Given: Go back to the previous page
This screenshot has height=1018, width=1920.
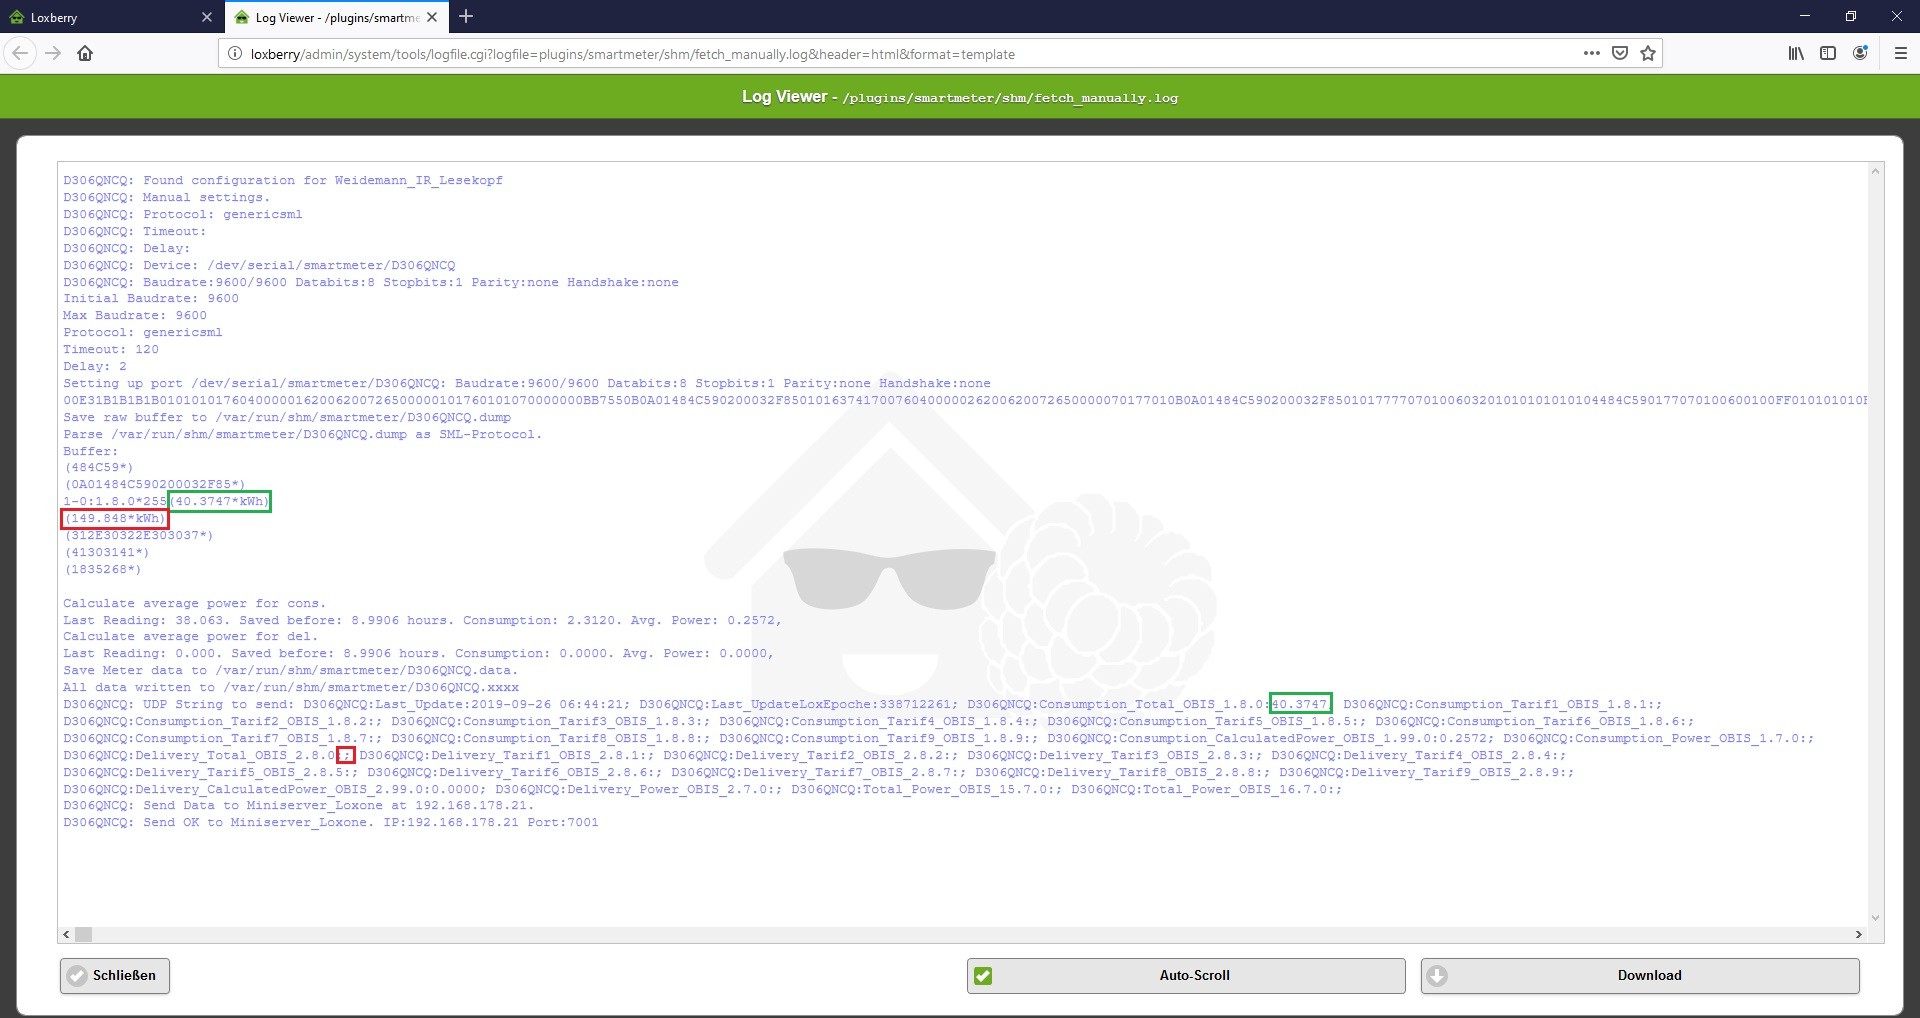Looking at the screenshot, I should (x=21, y=54).
